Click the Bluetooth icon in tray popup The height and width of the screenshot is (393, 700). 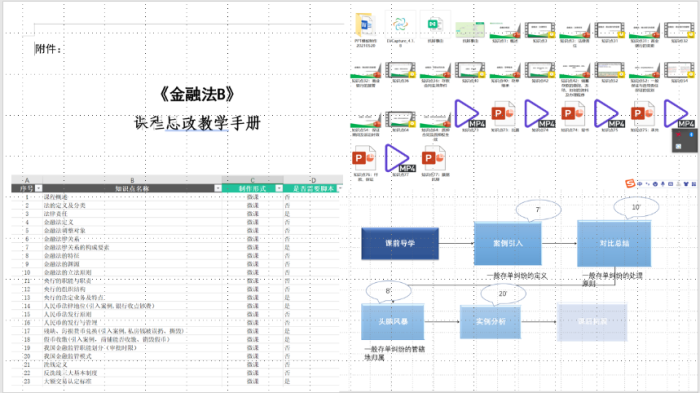click(x=691, y=134)
